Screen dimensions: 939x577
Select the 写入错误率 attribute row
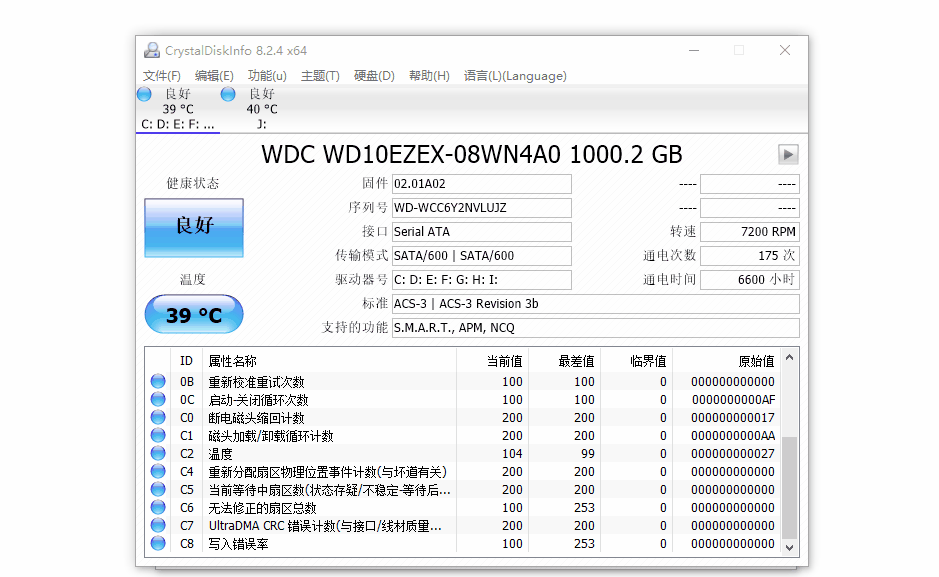click(x=464, y=543)
